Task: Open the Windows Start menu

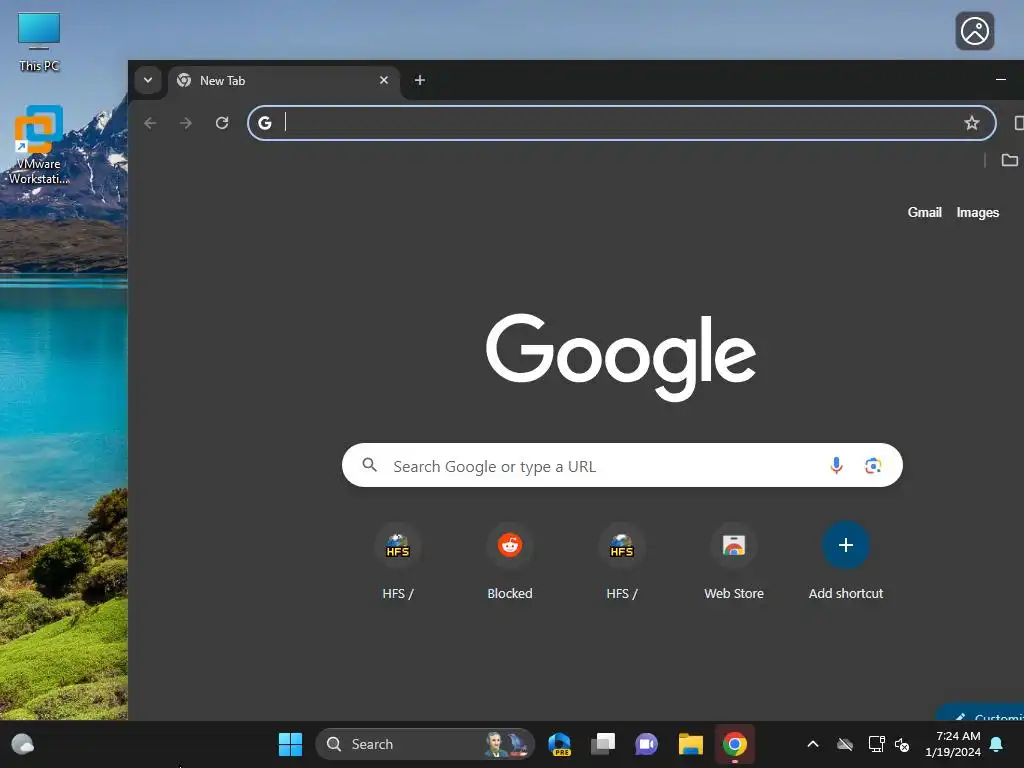Action: [290, 744]
